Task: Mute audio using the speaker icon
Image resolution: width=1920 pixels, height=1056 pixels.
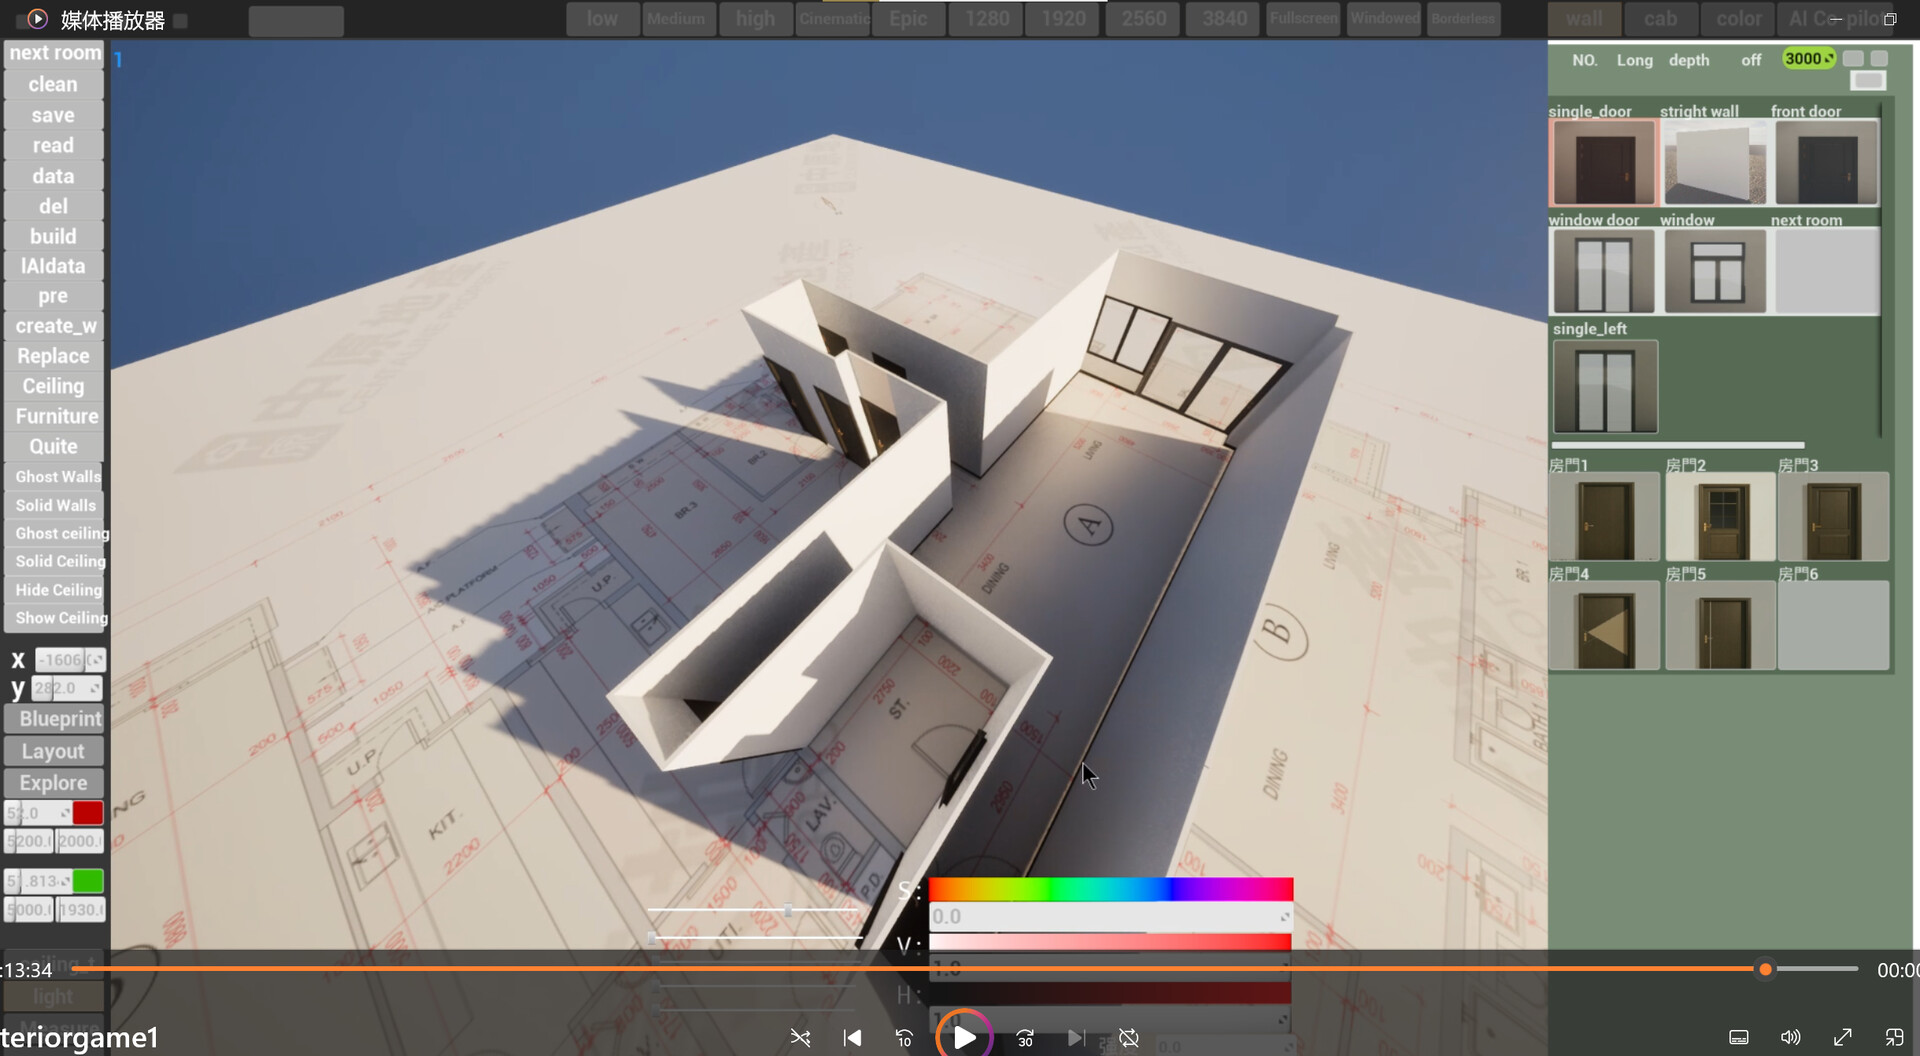Action: [1791, 1038]
